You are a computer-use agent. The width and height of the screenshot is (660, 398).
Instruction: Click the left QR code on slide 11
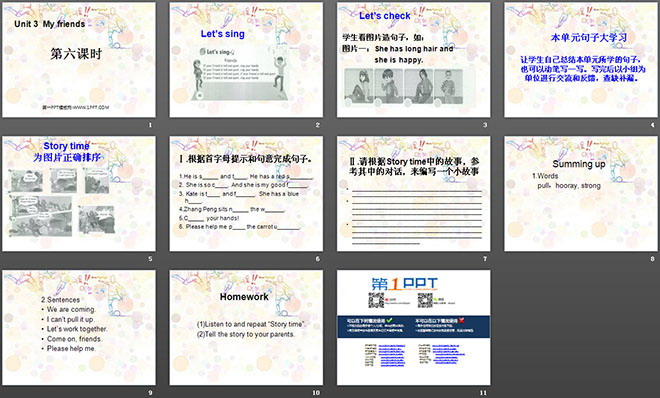376,300
